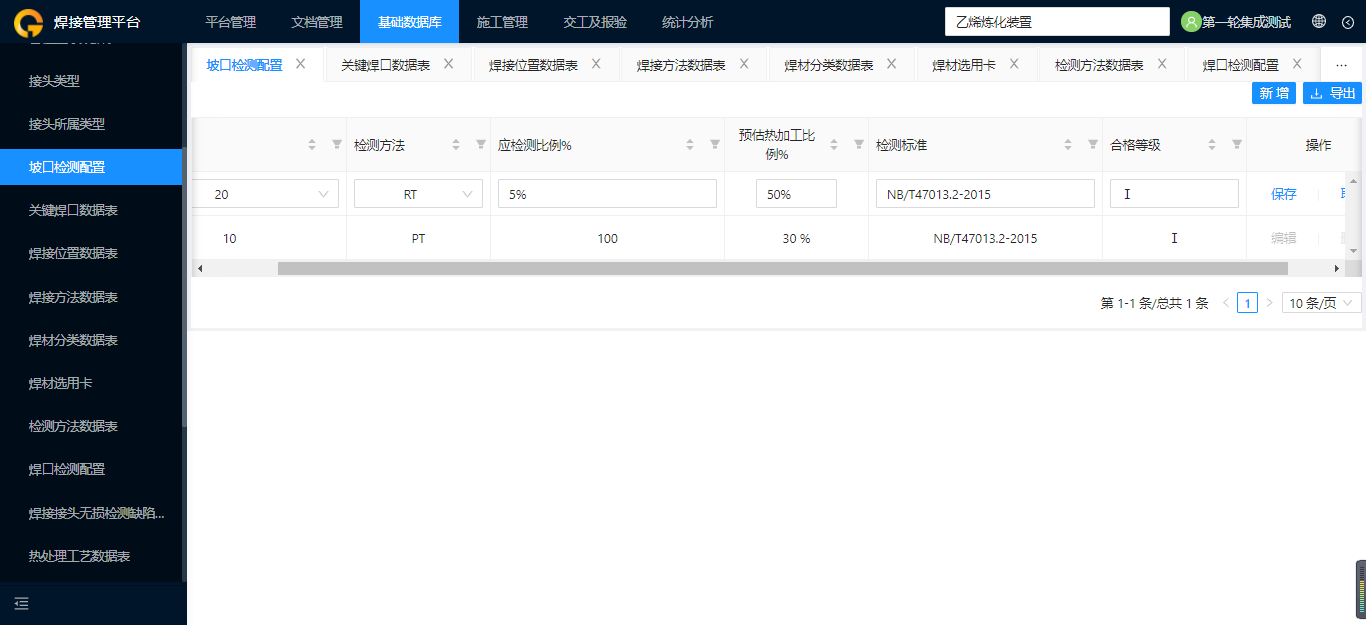Select 关键焊口数据表 in sidebar

(91, 210)
